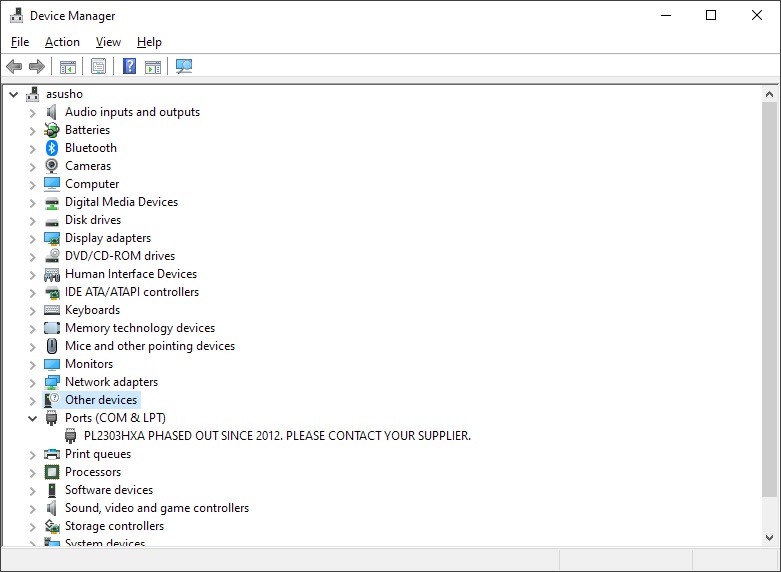This screenshot has height=572, width=781.
Task: Click the Network adapters icon
Action: click(x=52, y=382)
